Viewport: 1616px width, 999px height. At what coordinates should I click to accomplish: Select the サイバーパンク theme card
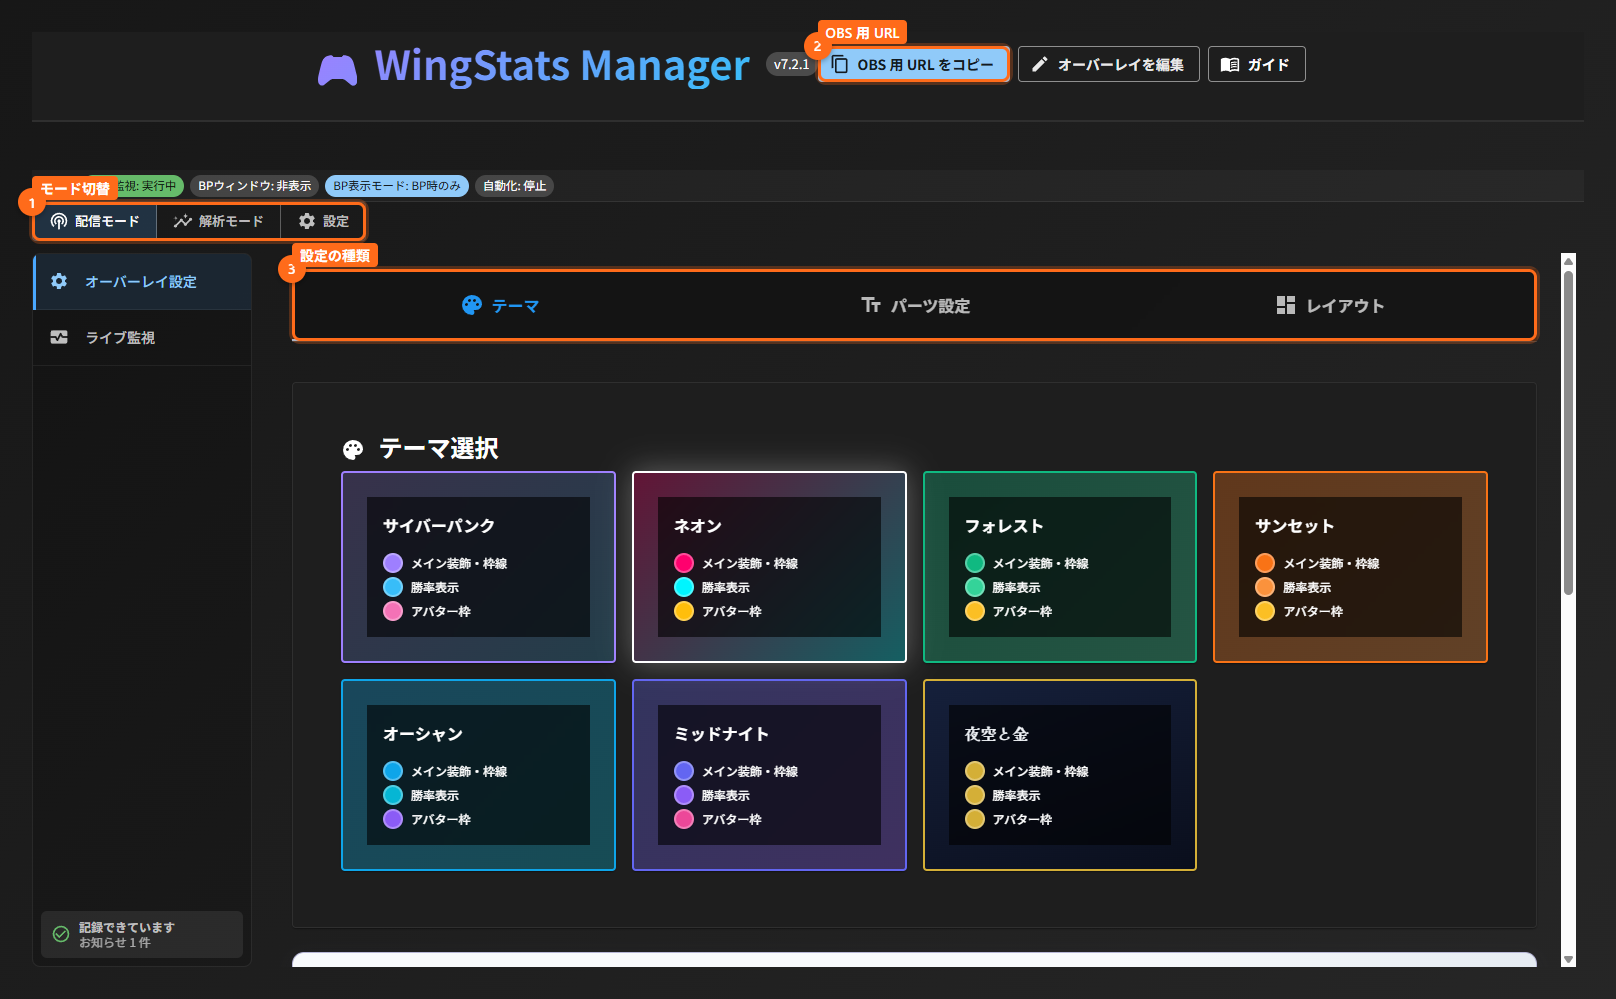click(x=478, y=567)
